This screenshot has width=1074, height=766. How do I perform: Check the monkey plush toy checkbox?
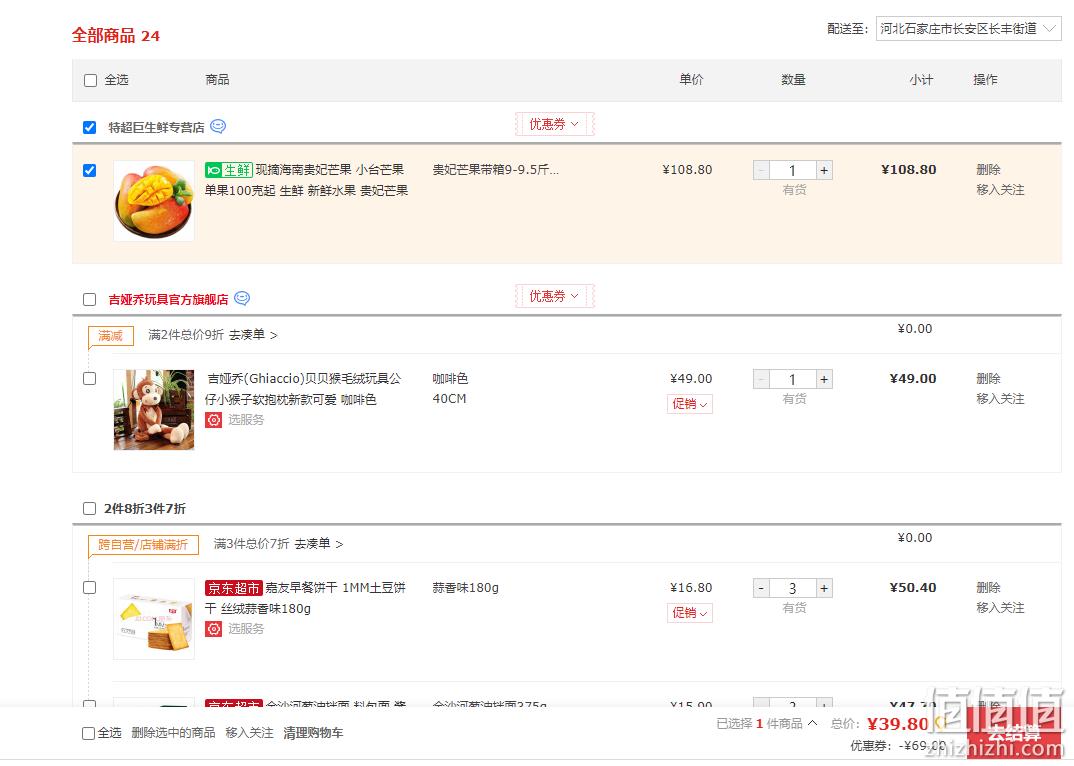[90, 379]
